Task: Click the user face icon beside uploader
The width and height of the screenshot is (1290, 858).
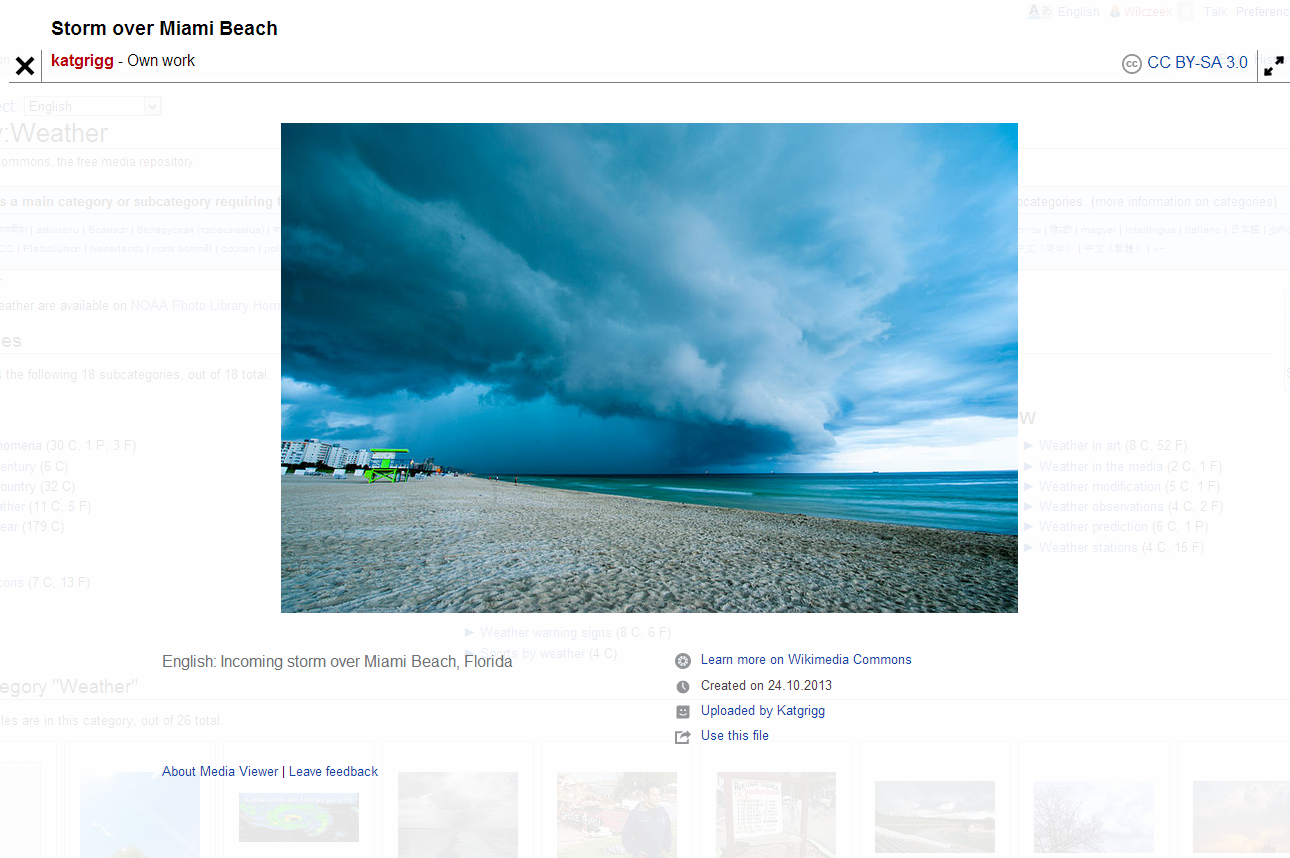Action: click(683, 712)
